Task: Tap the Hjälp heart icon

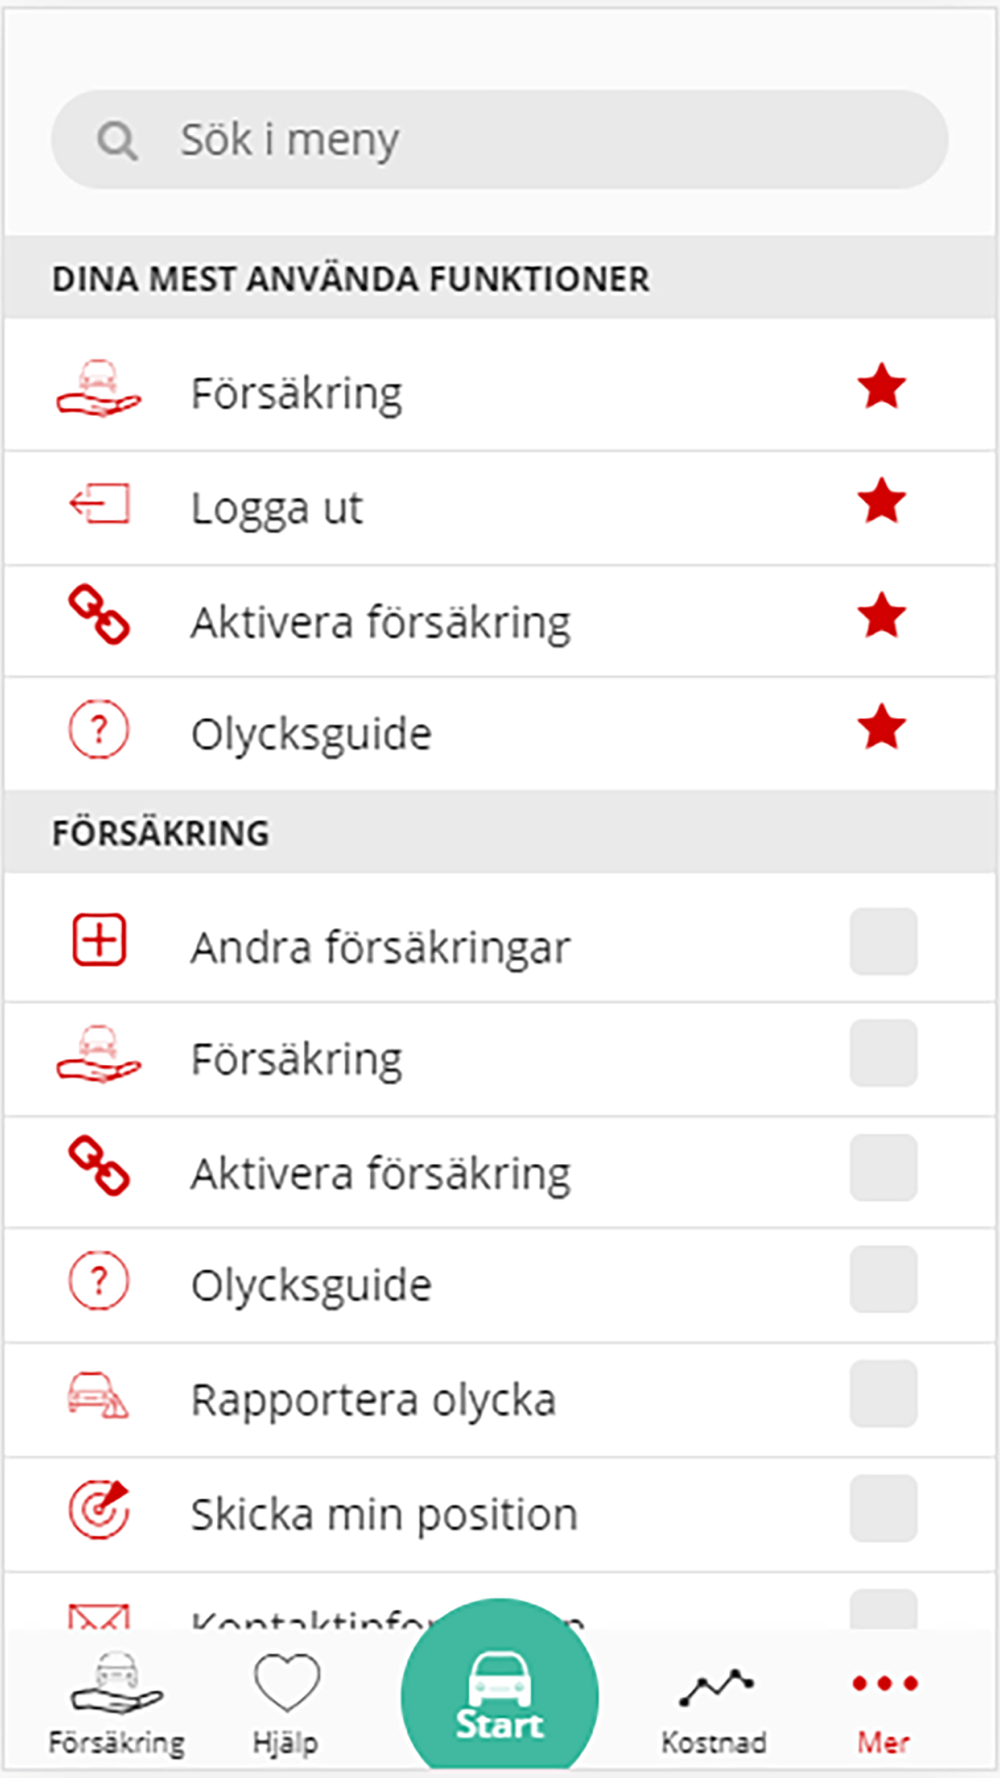Action: pyautogui.click(x=287, y=1682)
